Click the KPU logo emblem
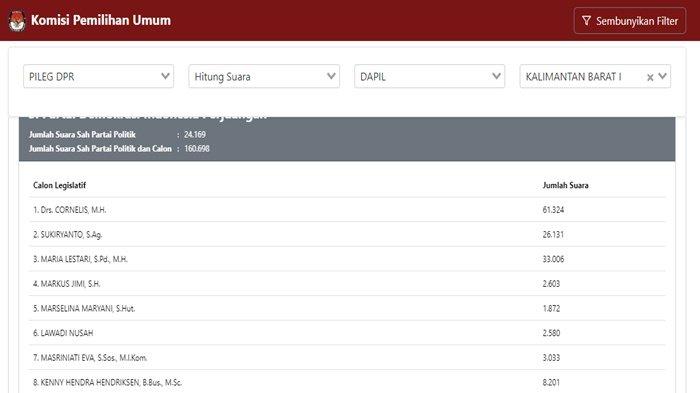Image resolution: width=700 pixels, height=393 pixels. click(x=17, y=21)
